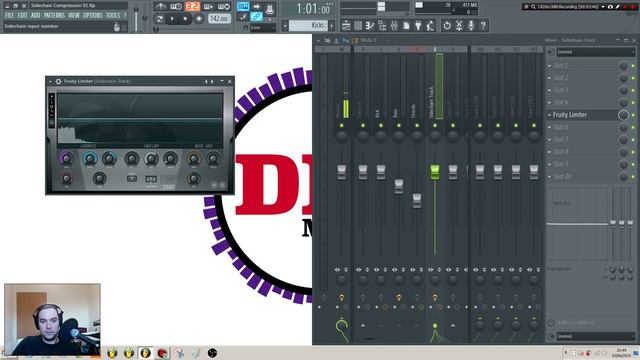The height and width of the screenshot is (360, 640).
Task: Open the TOOLS menu
Action: click(x=113, y=16)
